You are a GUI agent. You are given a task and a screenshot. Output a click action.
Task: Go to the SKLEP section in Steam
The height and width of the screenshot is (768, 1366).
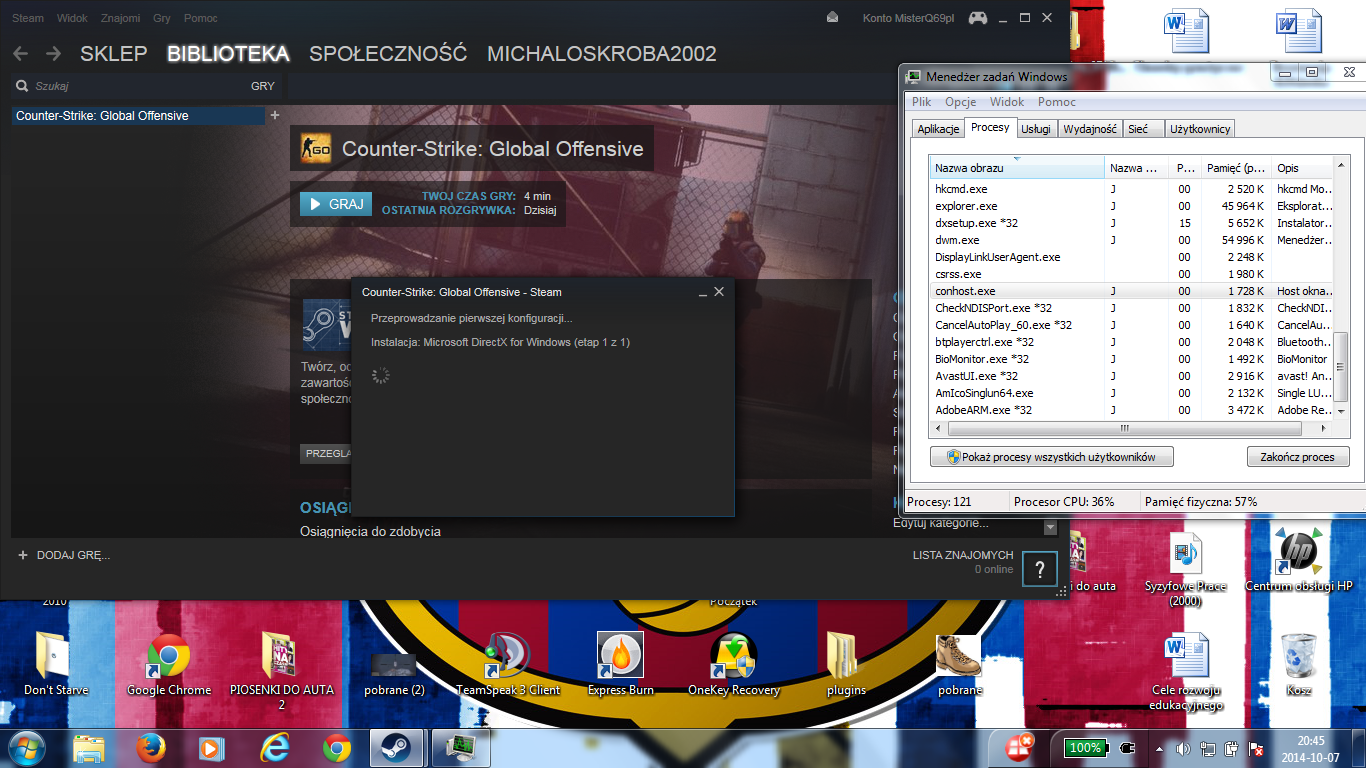tap(114, 54)
